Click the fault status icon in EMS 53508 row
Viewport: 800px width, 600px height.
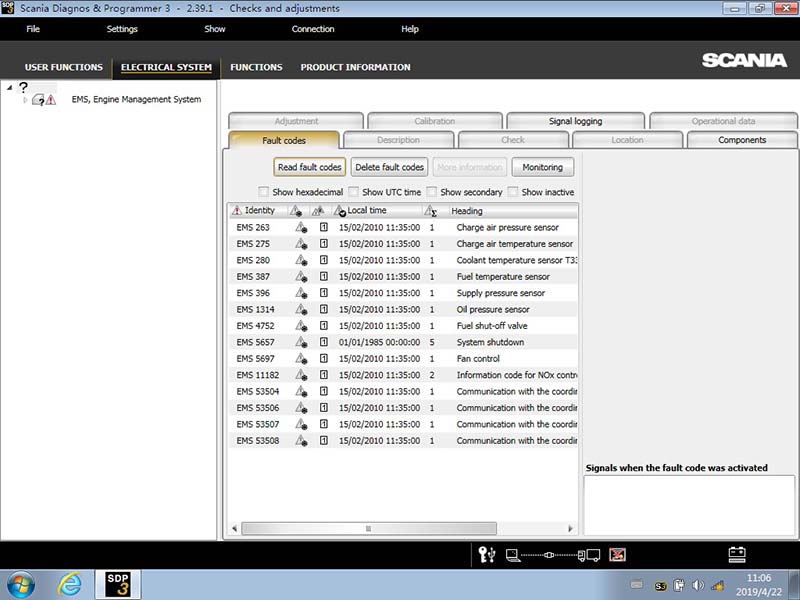(x=301, y=440)
